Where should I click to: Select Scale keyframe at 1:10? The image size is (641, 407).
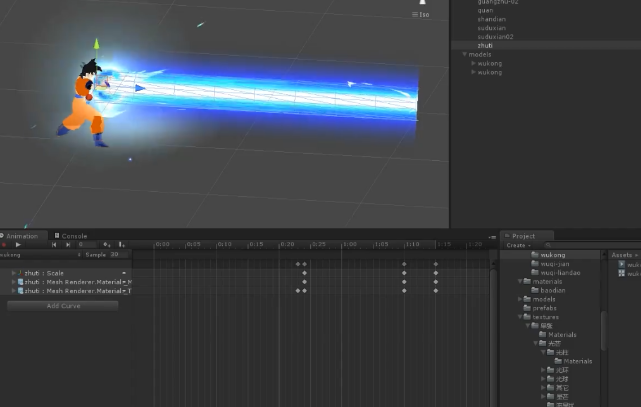coord(404,273)
